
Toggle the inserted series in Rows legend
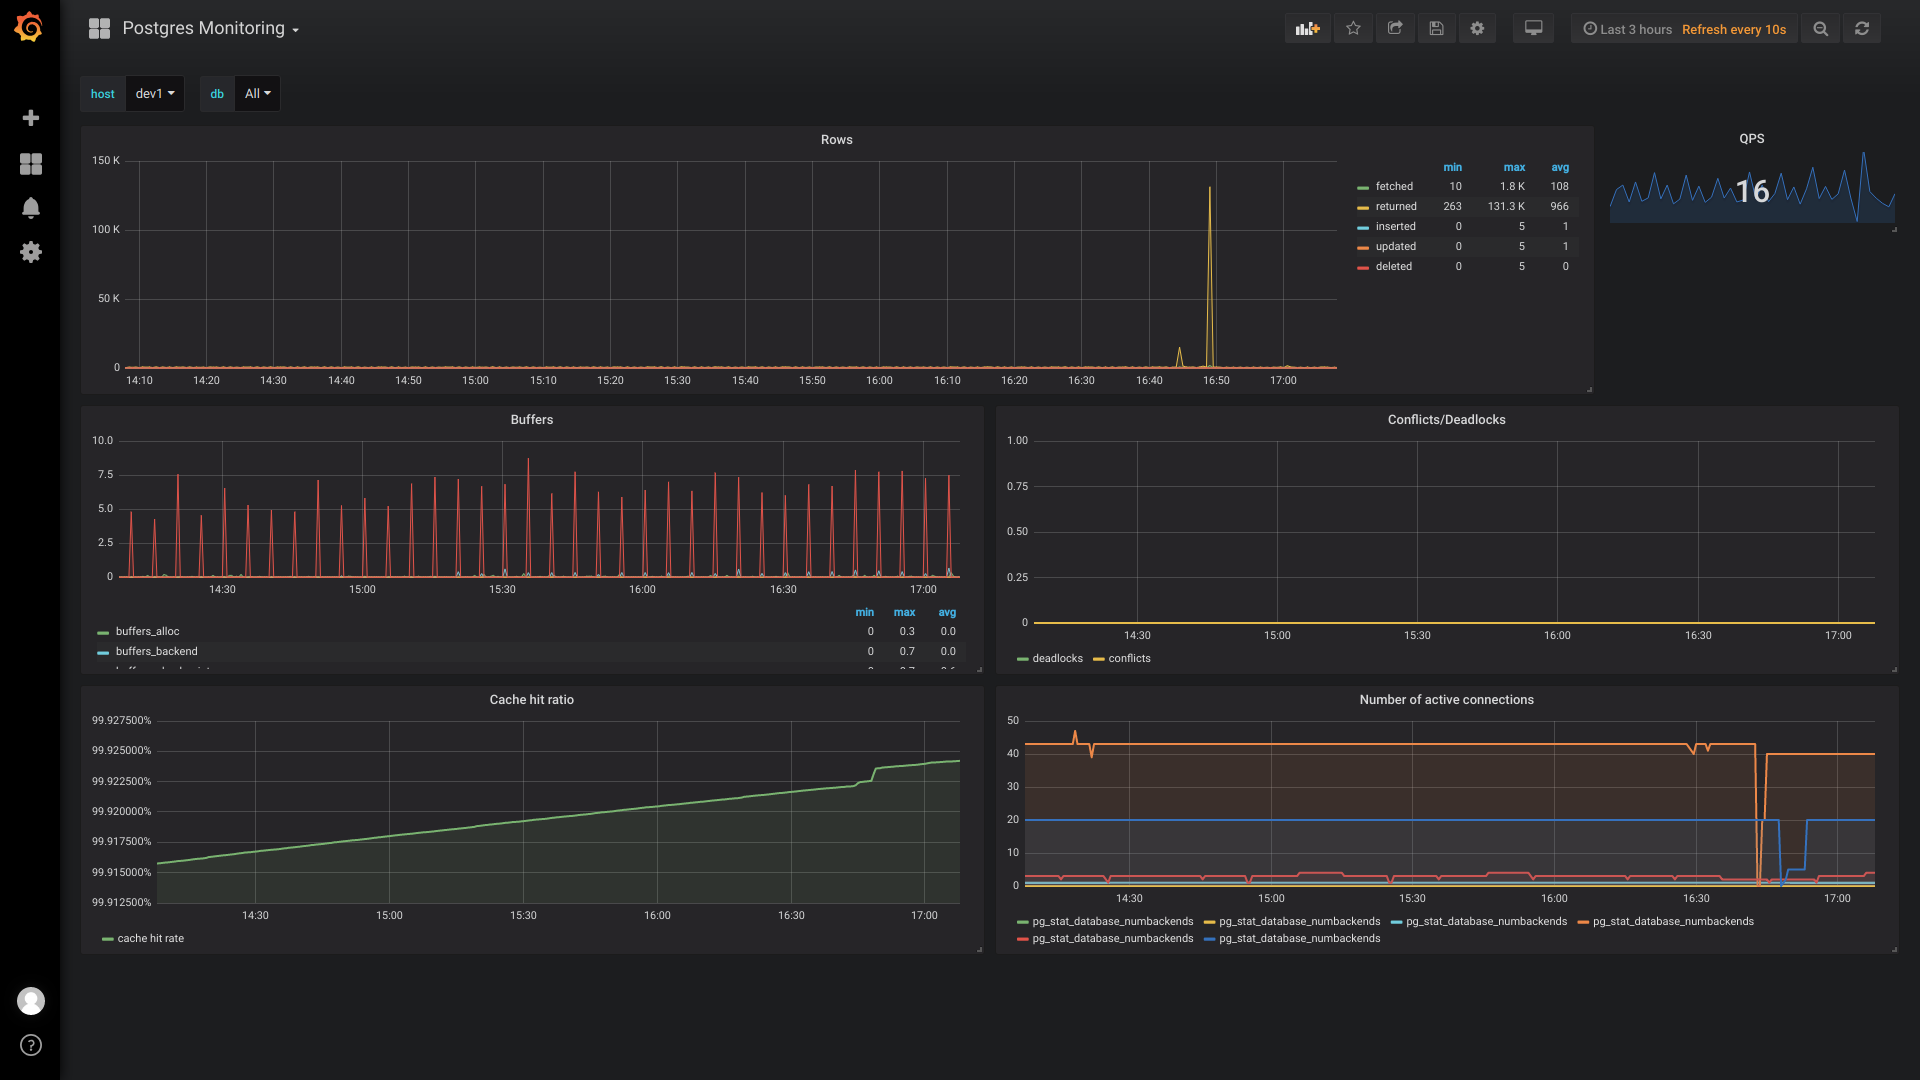click(1395, 226)
